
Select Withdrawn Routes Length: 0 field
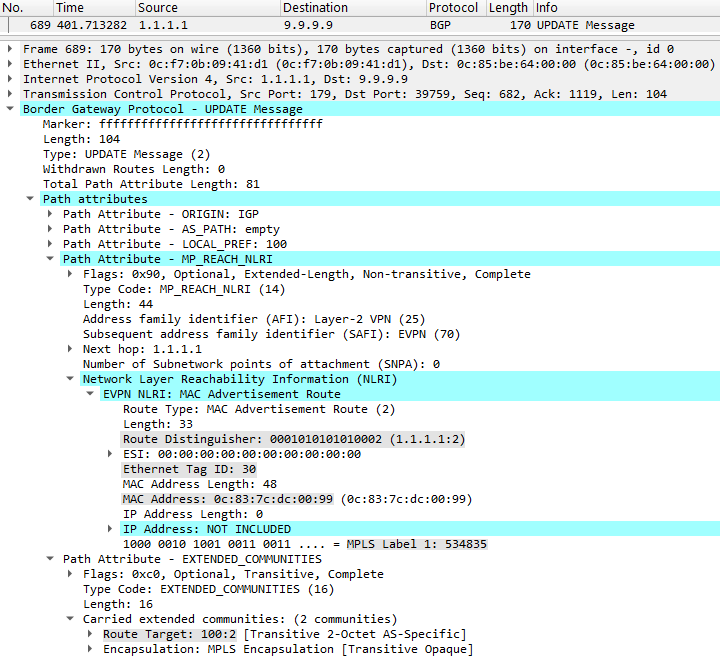click(134, 169)
